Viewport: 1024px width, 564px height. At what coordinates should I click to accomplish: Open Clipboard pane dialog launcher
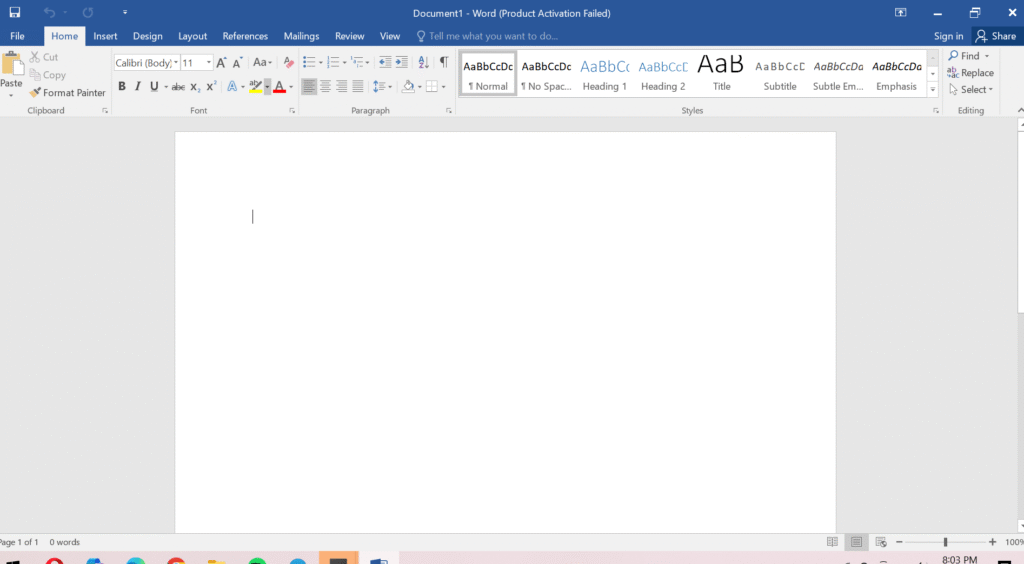(104, 111)
